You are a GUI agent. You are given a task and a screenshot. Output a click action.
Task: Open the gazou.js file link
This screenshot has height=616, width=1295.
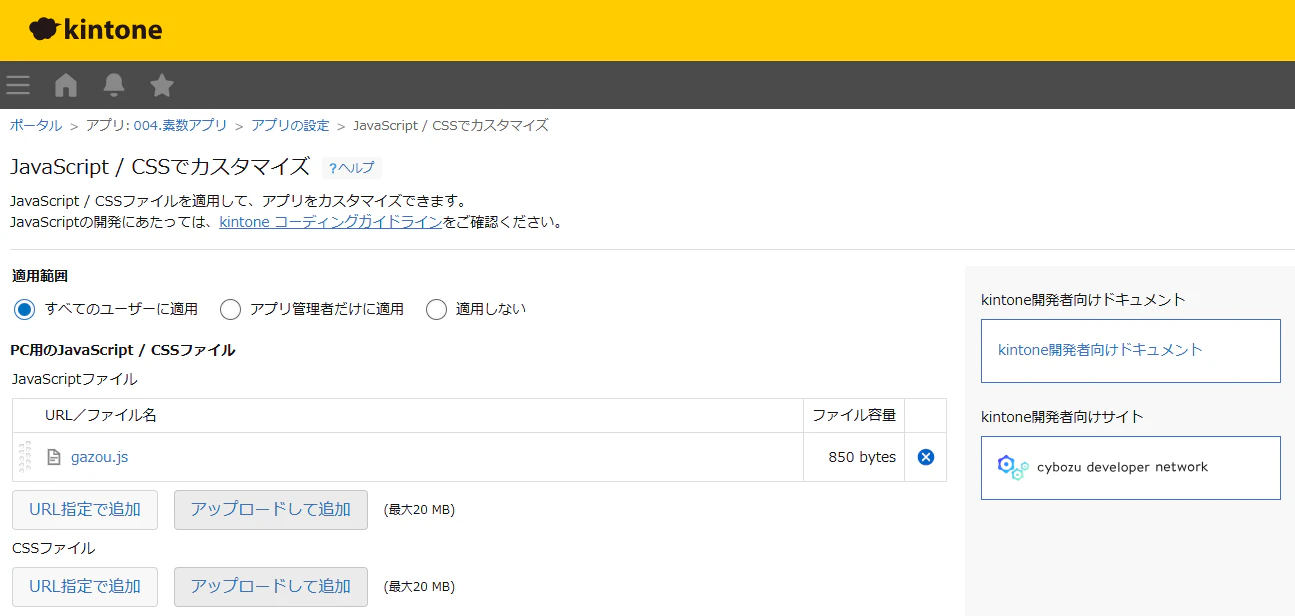pos(99,457)
